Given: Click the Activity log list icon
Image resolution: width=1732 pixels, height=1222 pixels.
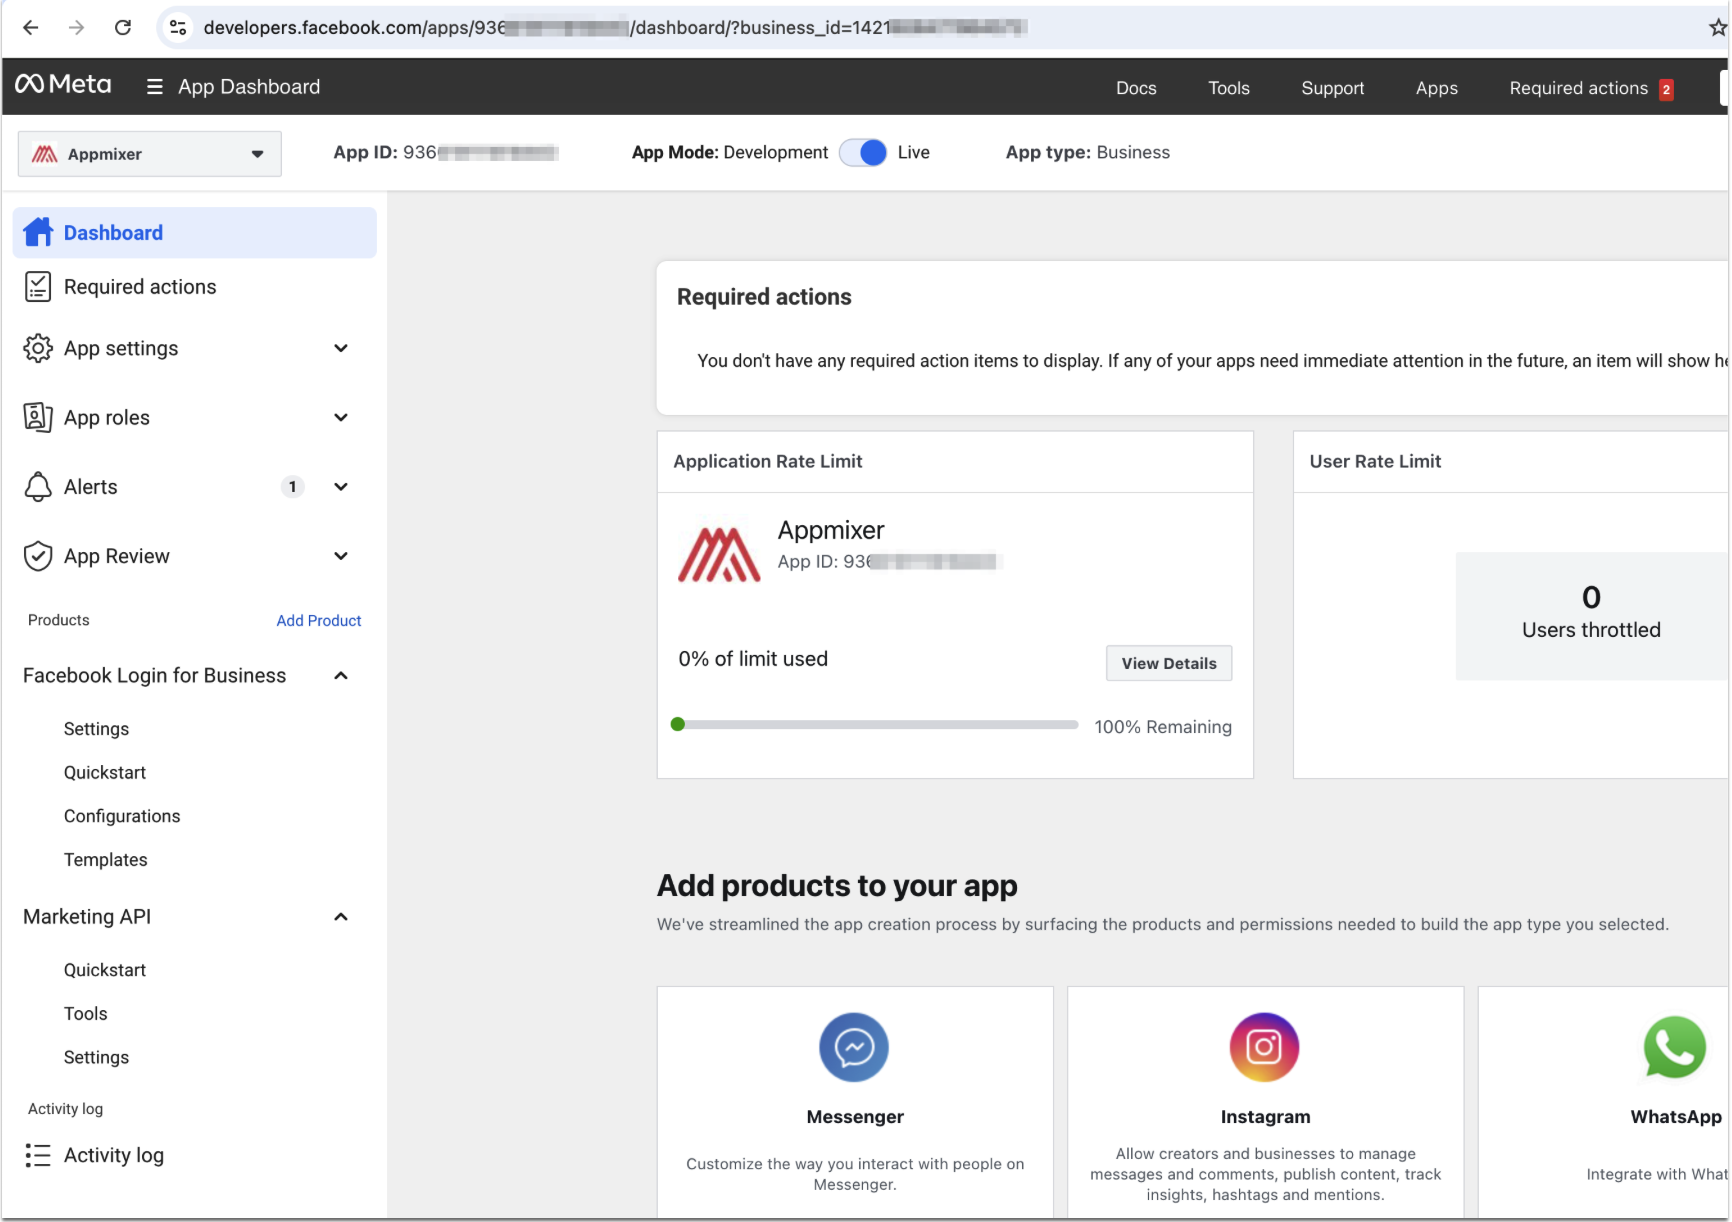Looking at the screenshot, I should (x=38, y=1155).
